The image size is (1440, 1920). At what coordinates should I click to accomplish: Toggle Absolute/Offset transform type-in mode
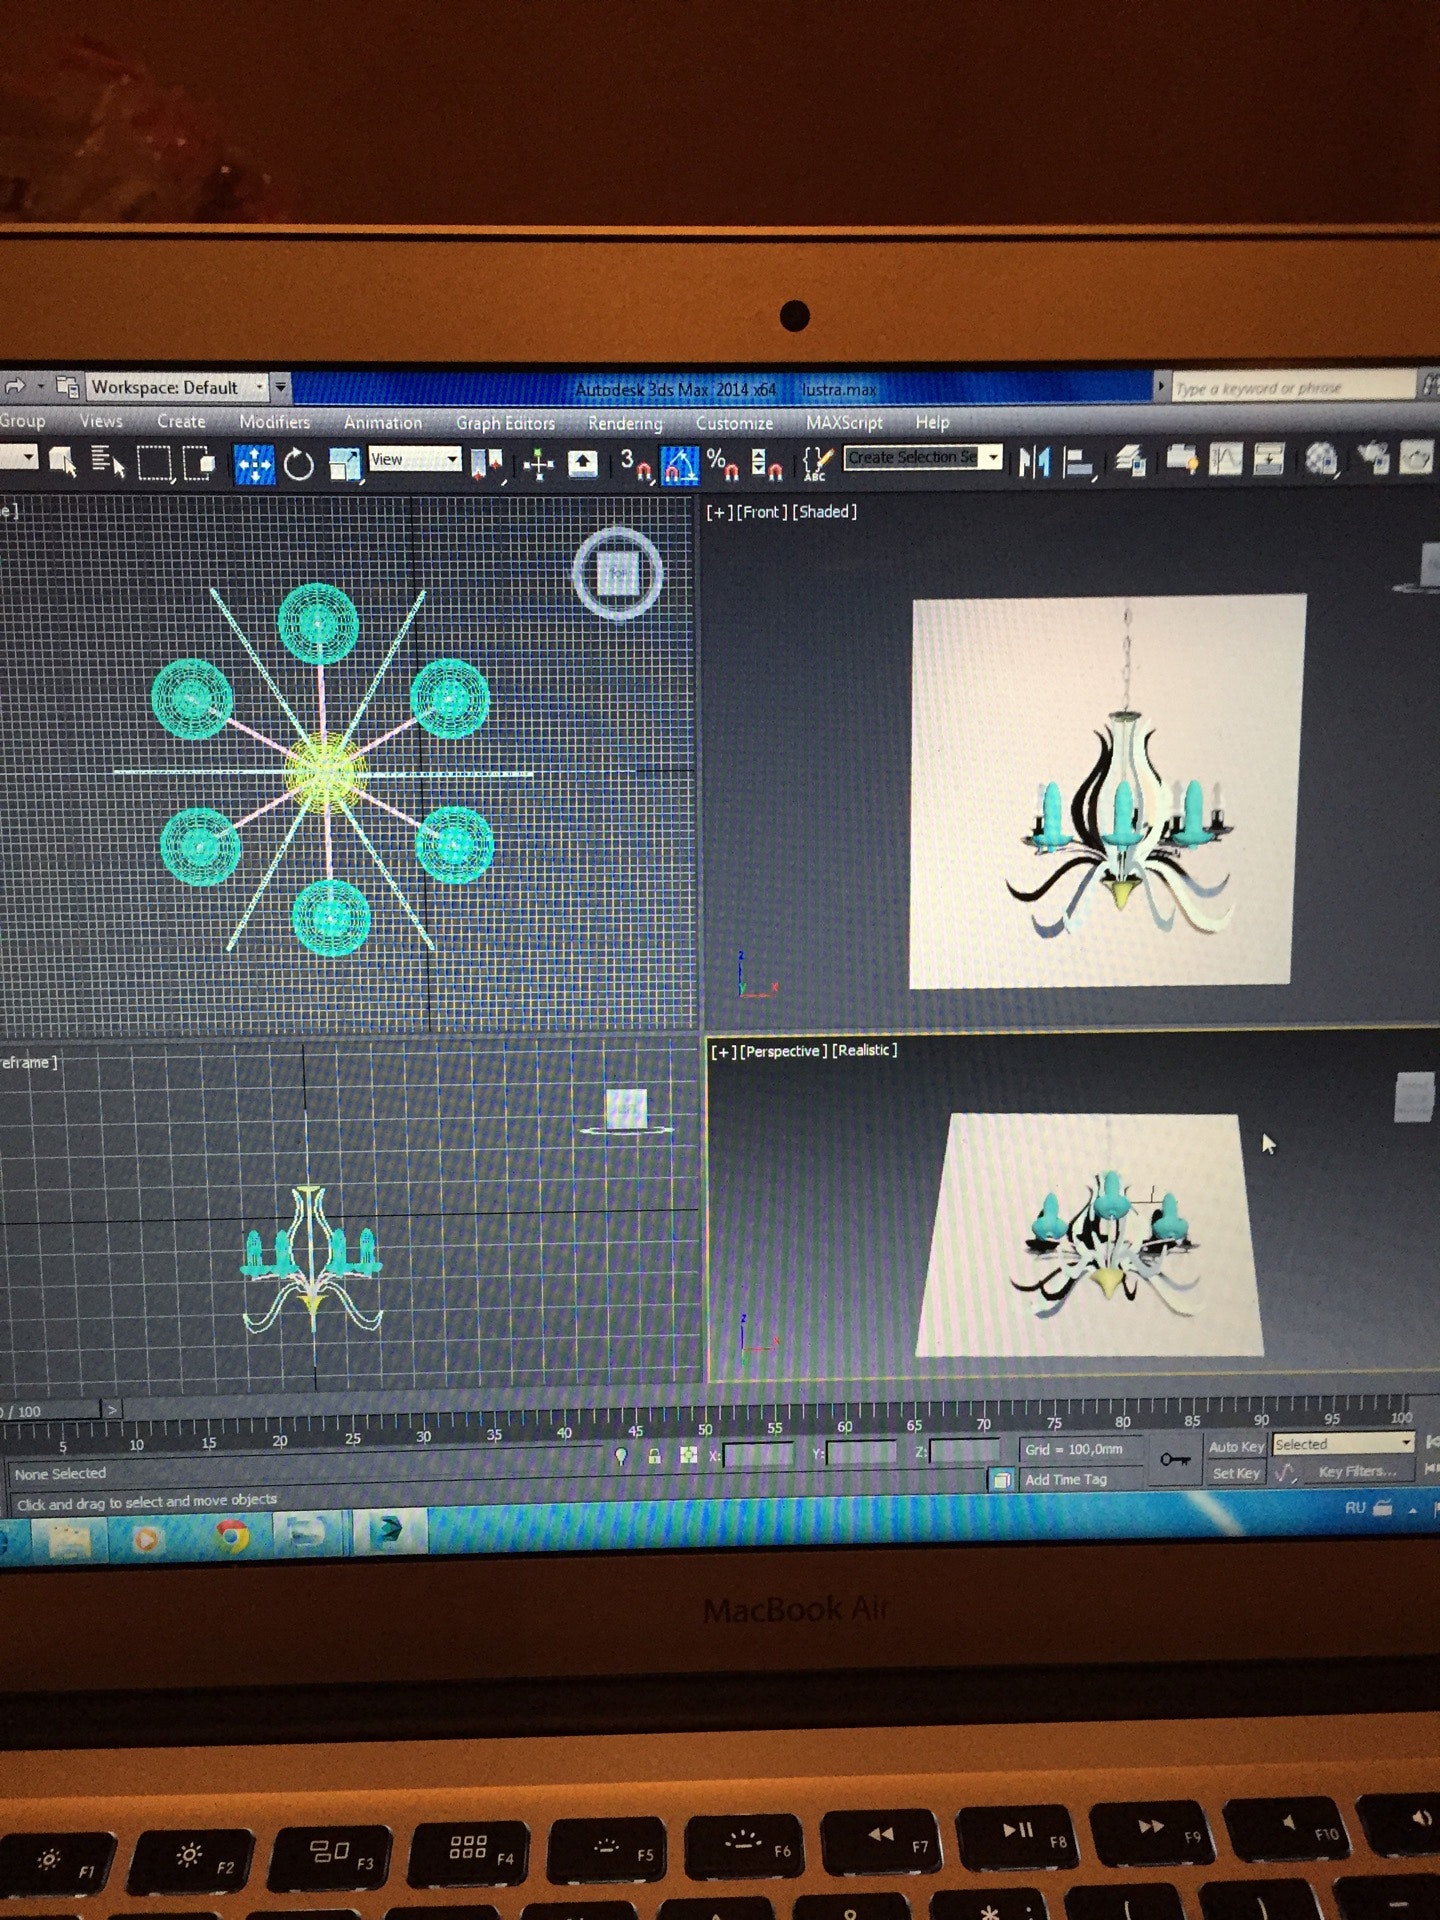tap(688, 1456)
